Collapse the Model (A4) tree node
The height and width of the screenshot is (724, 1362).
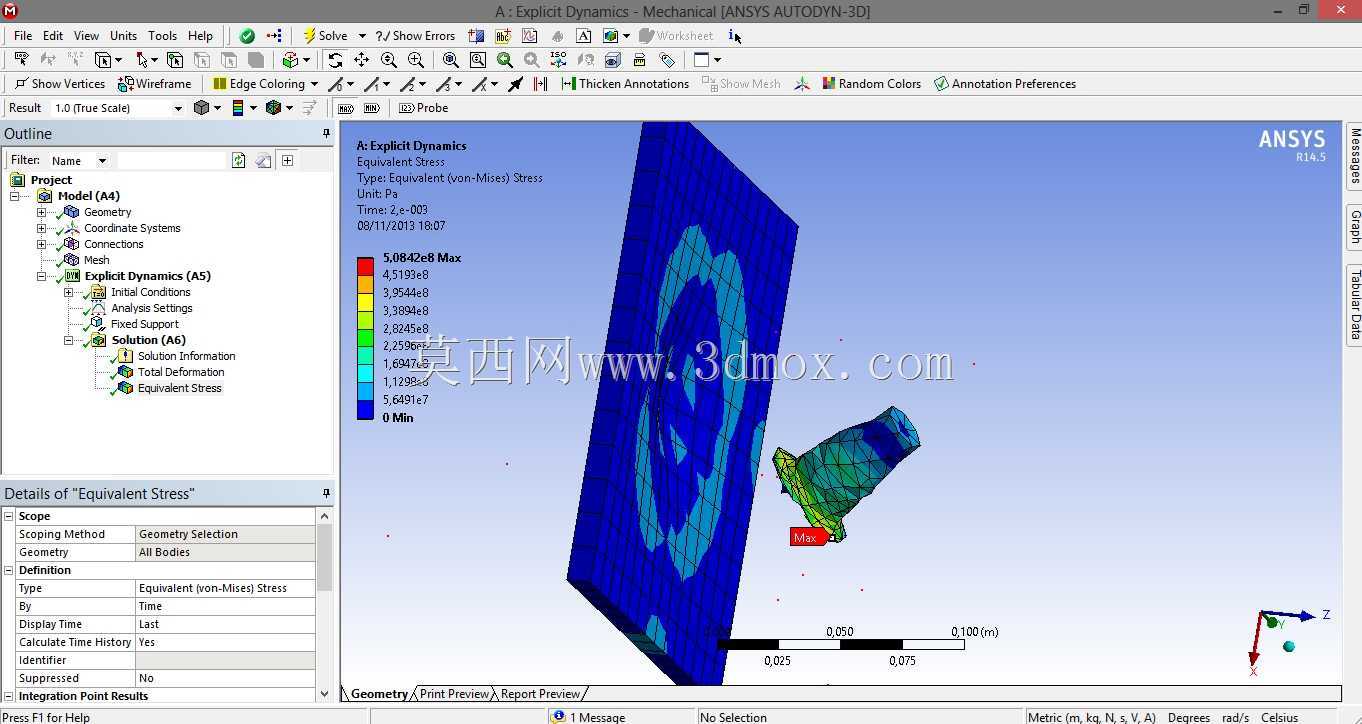pos(15,196)
